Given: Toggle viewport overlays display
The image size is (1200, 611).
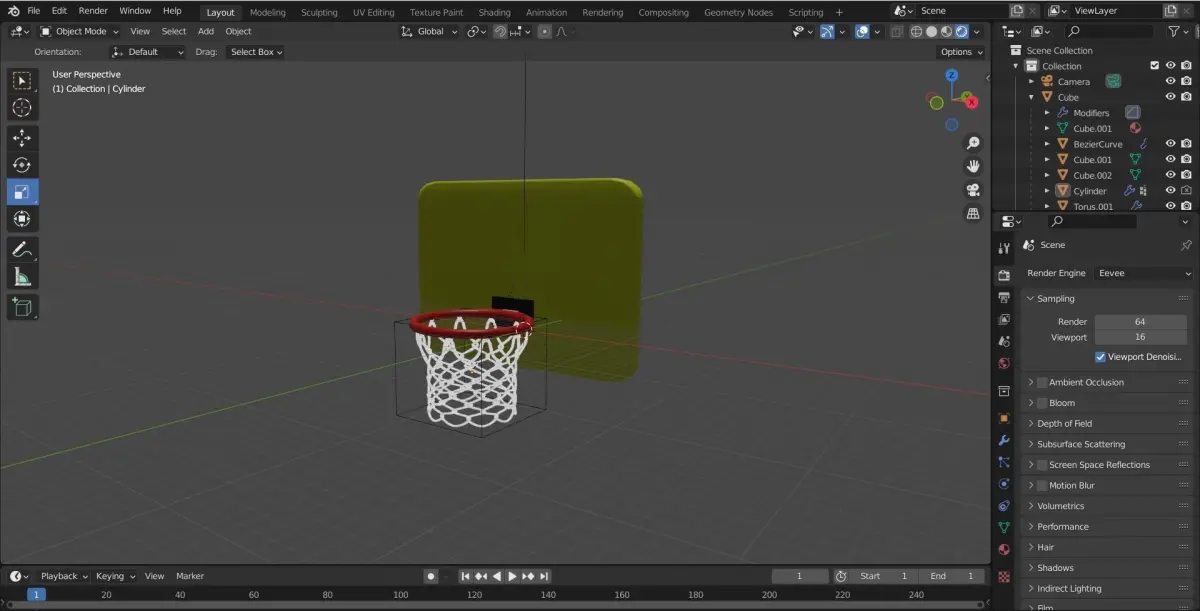Looking at the screenshot, I should tap(861, 31).
